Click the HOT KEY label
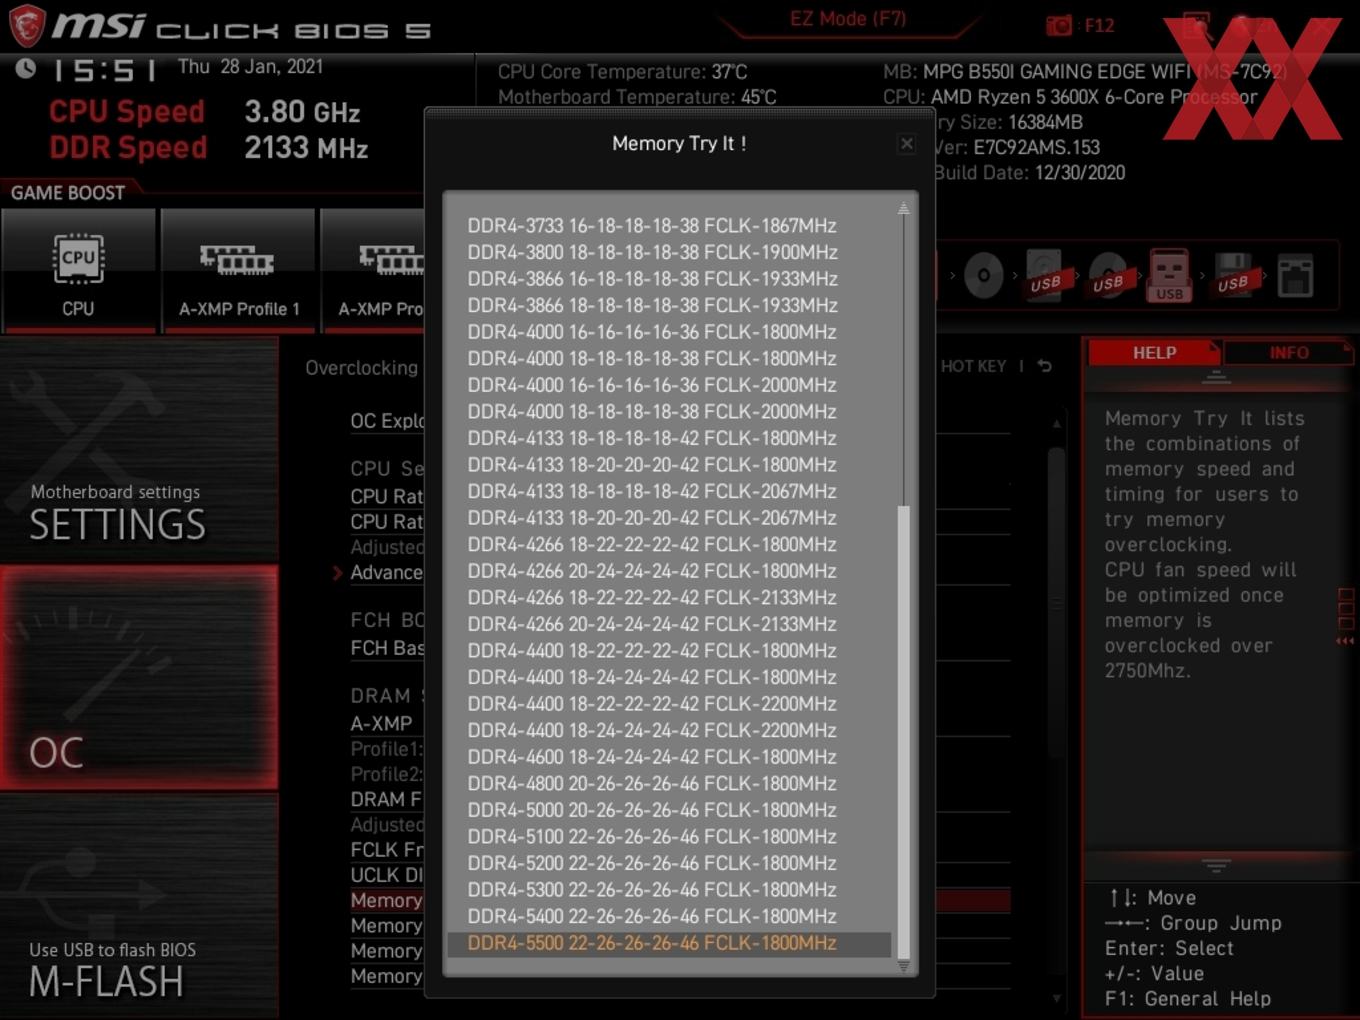The height and width of the screenshot is (1020, 1360). (x=973, y=366)
